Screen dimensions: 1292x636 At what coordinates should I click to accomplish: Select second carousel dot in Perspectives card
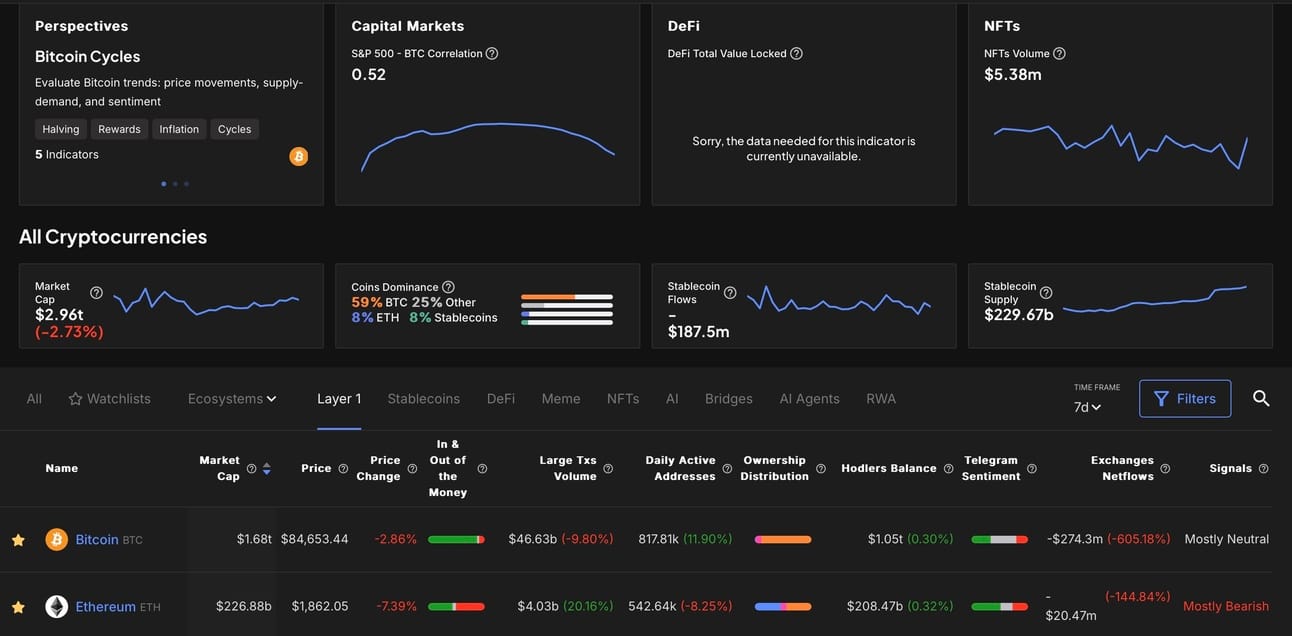point(175,184)
